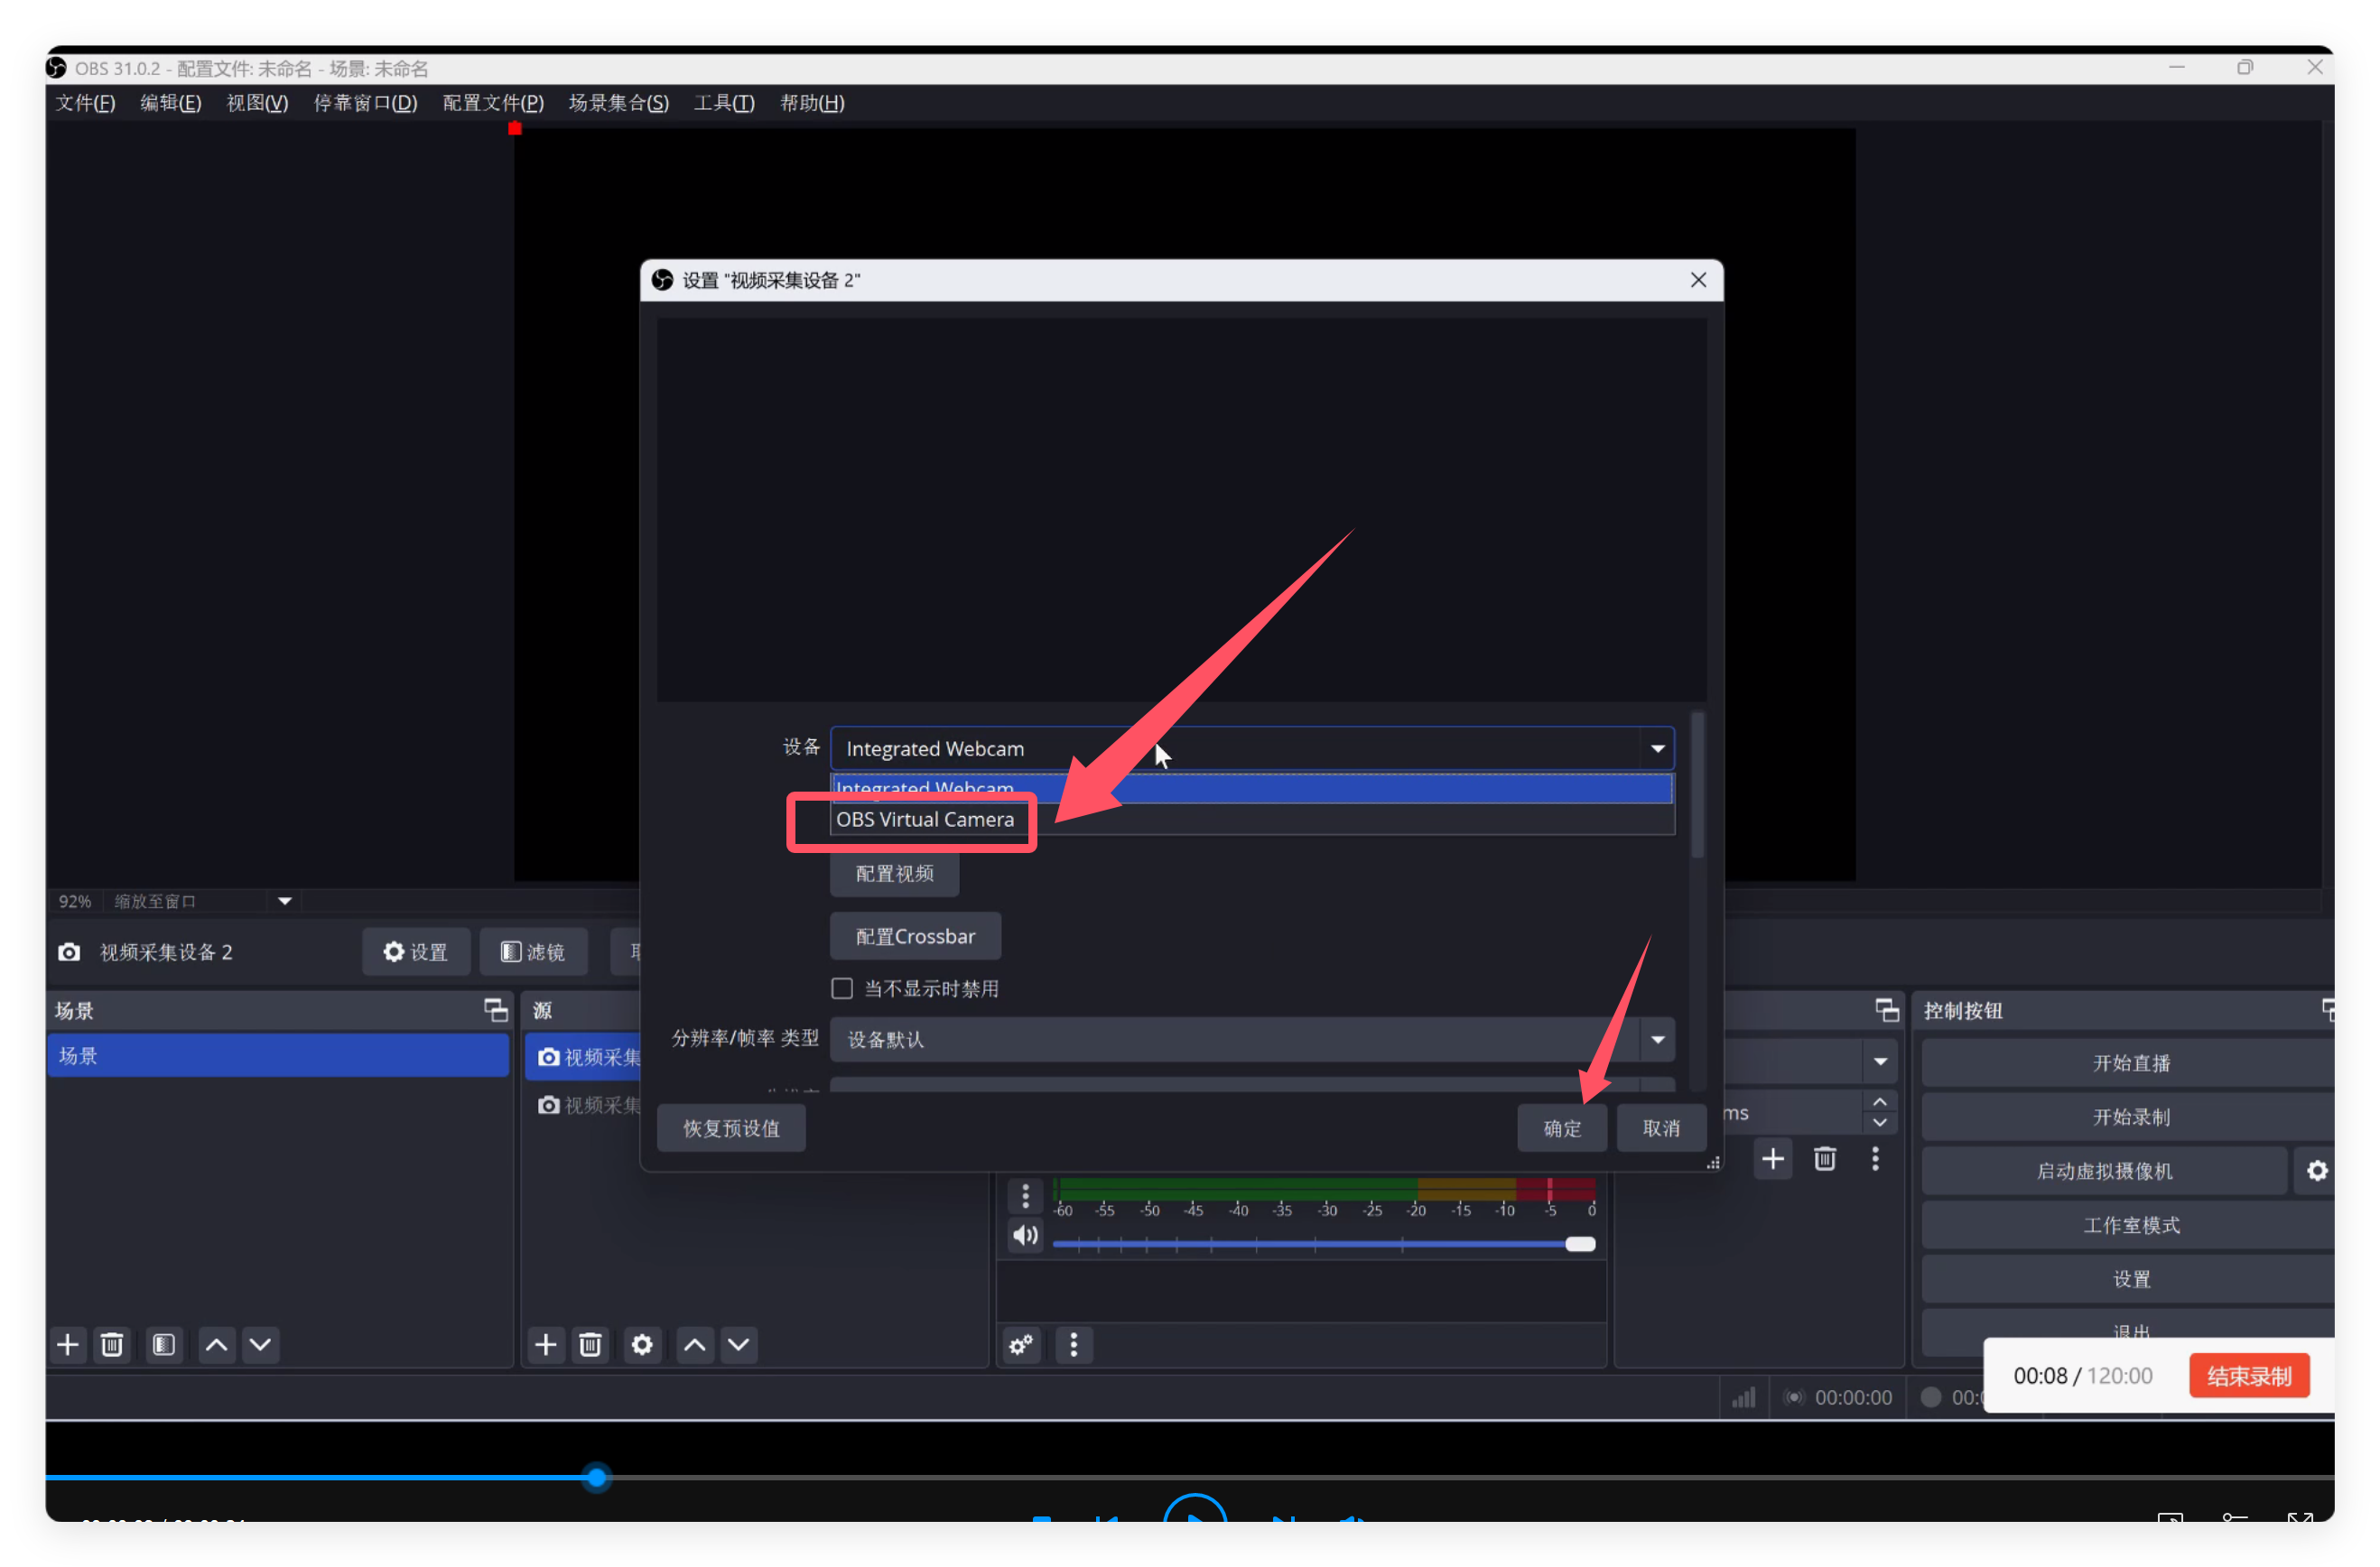Screen dimensions: 2380x1567
Task: Open source properties gear in Sources panel
Action: pos(642,1344)
